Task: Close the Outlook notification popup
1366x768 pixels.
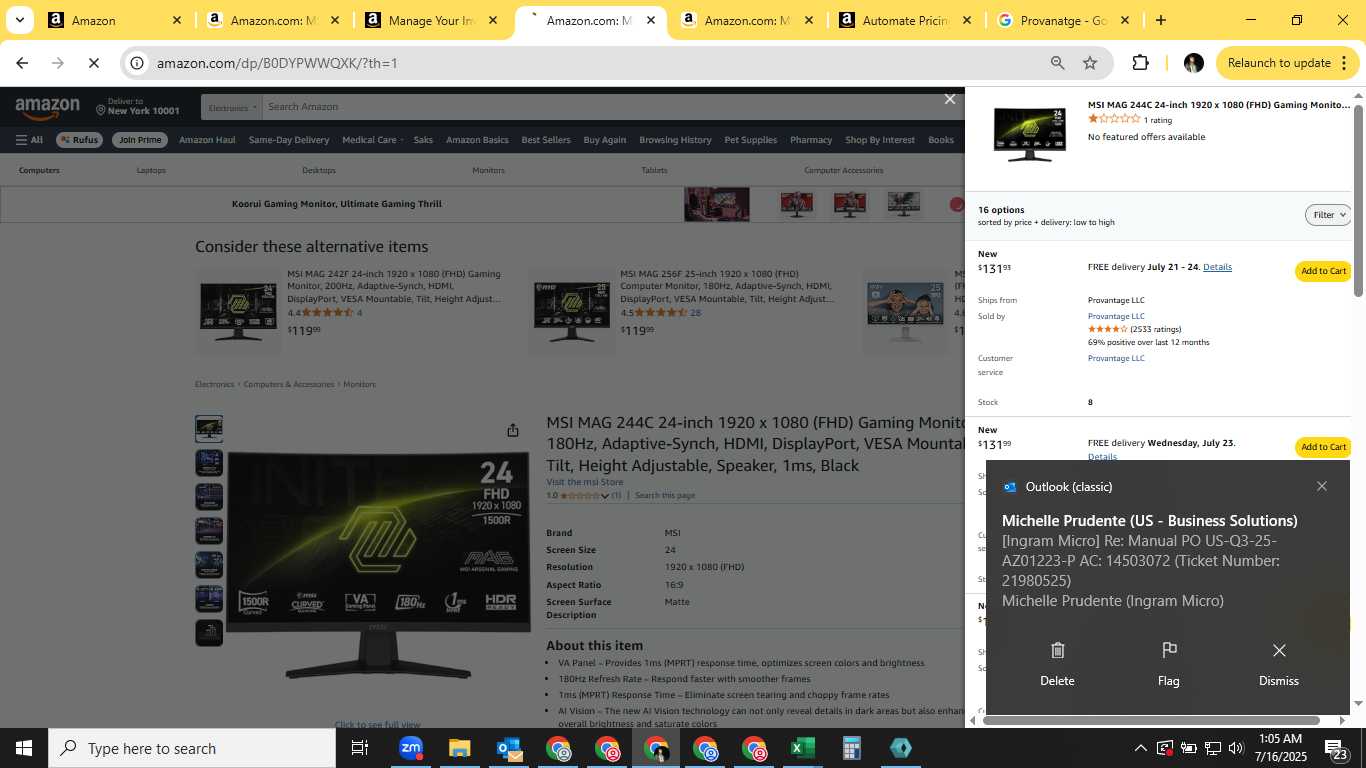Action: [1322, 486]
